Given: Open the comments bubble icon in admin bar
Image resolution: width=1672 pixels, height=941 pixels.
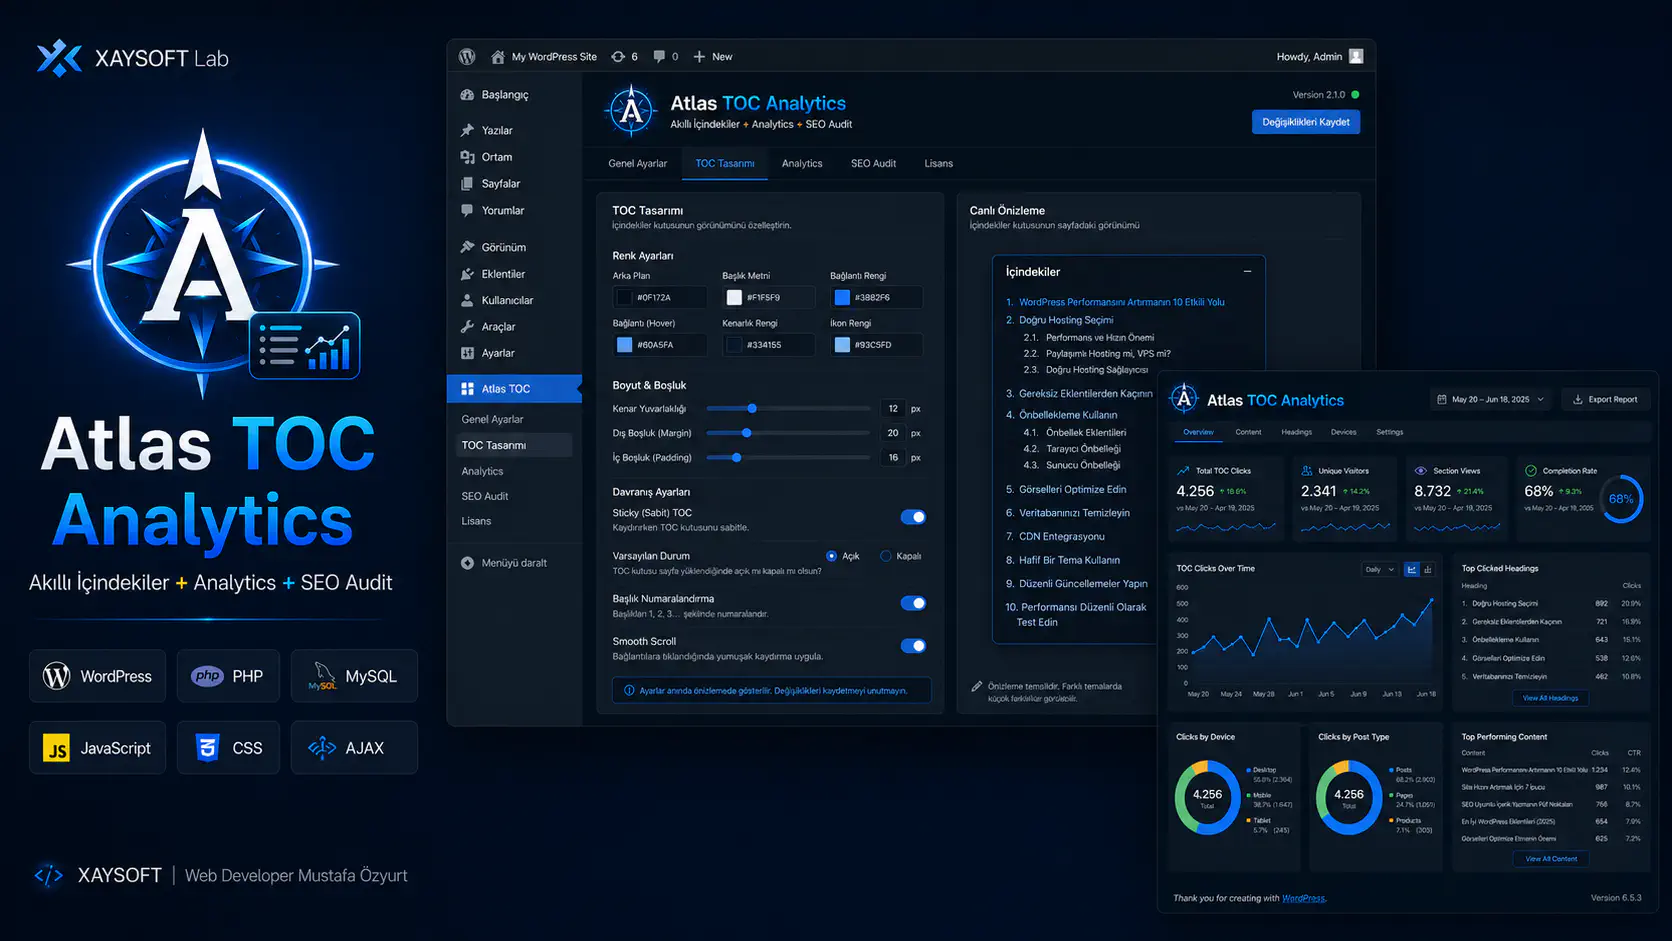Looking at the screenshot, I should [x=659, y=57].
